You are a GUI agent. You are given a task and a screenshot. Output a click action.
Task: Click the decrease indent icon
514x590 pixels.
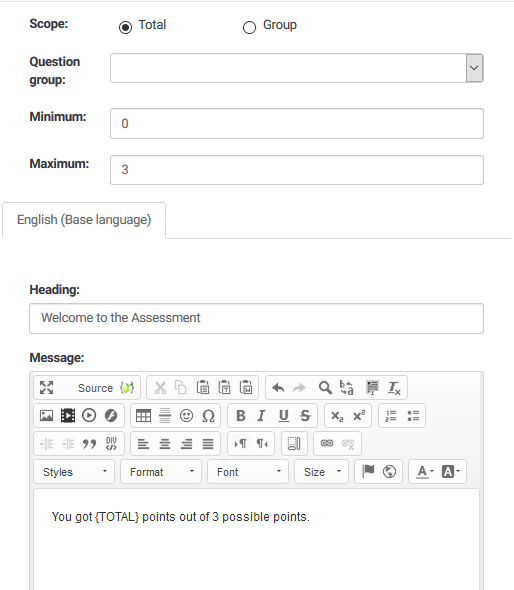click(46, 444)
